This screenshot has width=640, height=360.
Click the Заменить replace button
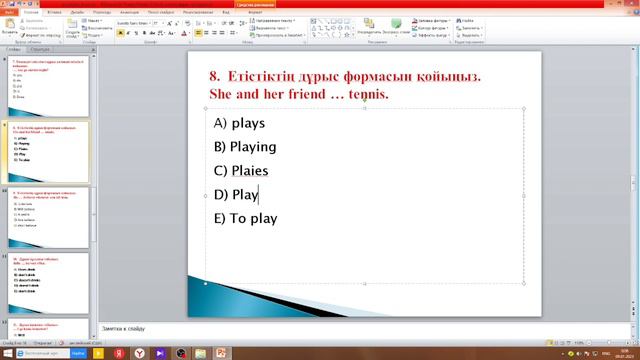coord(470,28)
